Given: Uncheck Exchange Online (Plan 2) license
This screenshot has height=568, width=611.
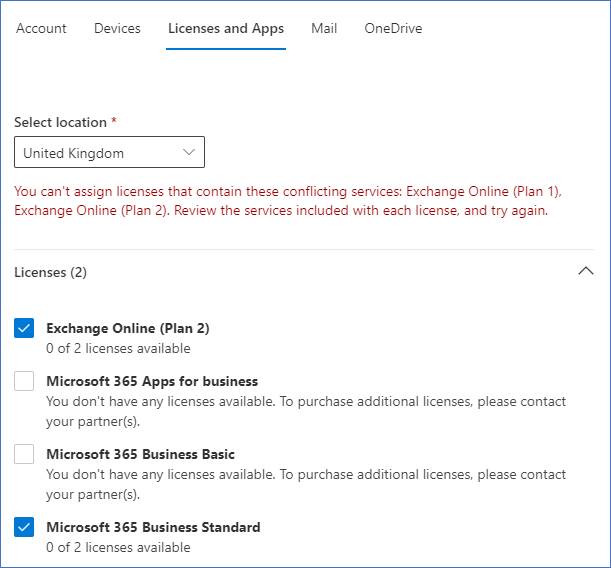Looking at the screenshot, I should click(24, 328).
